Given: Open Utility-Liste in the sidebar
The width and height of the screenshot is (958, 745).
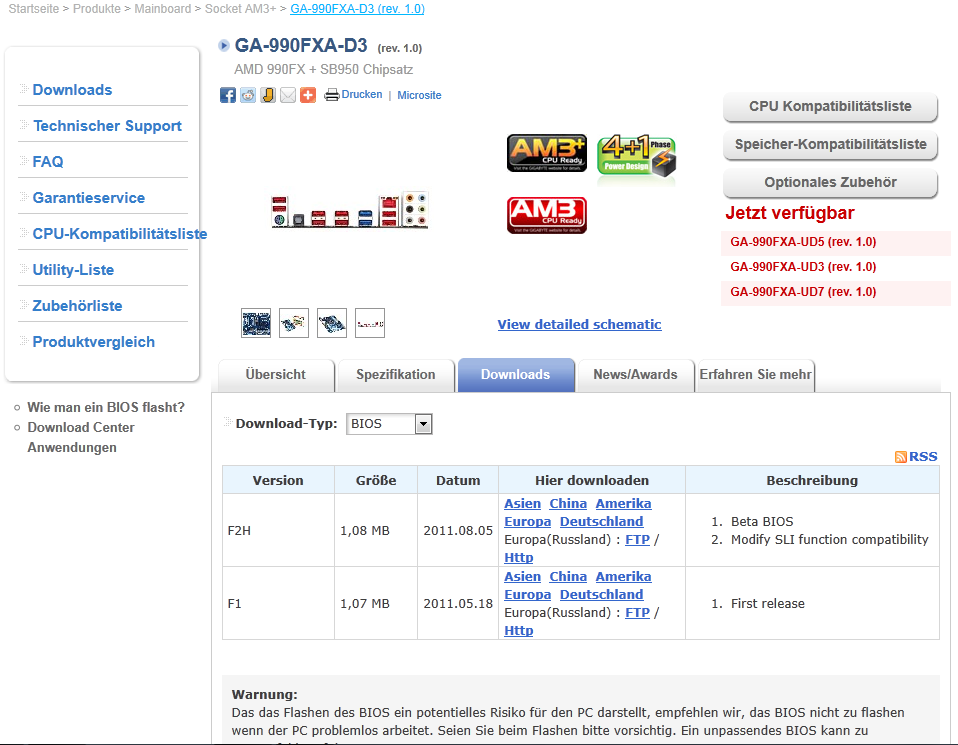Looking at the screenshot, I should (73, 270).
